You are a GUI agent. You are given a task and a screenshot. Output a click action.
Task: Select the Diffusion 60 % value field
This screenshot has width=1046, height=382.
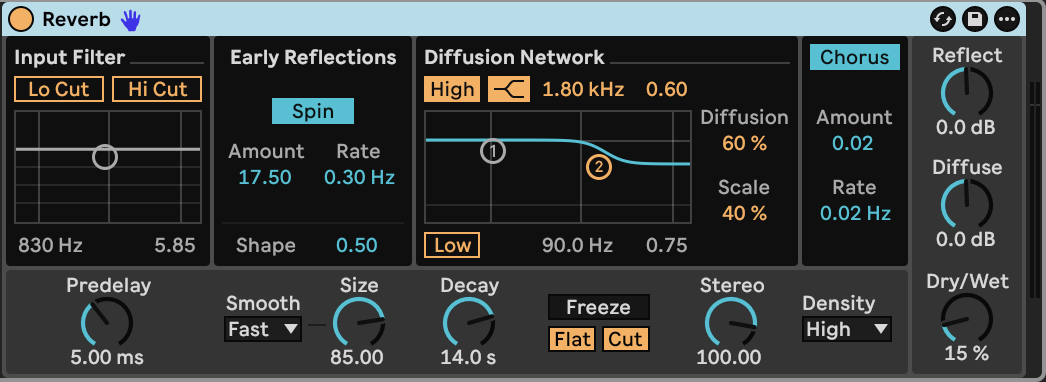744,143
